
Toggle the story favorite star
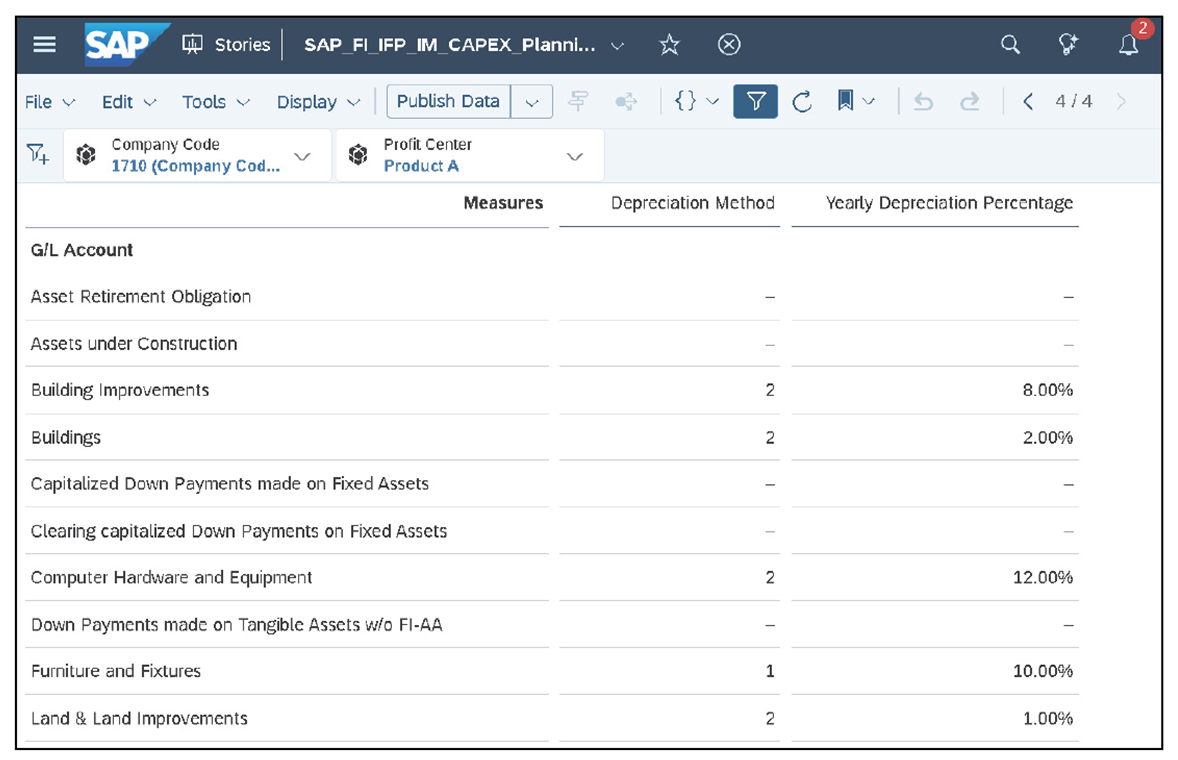[x=669, y=44]
